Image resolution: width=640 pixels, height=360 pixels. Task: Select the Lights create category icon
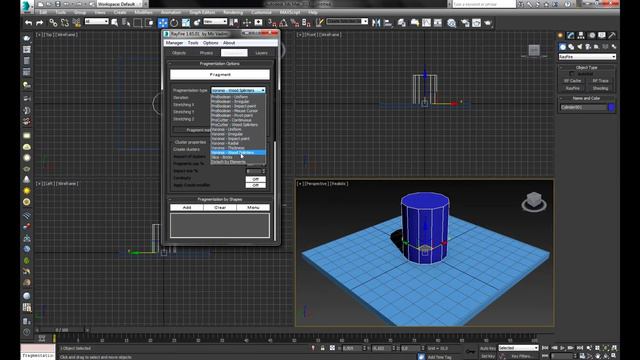[580, 47]
